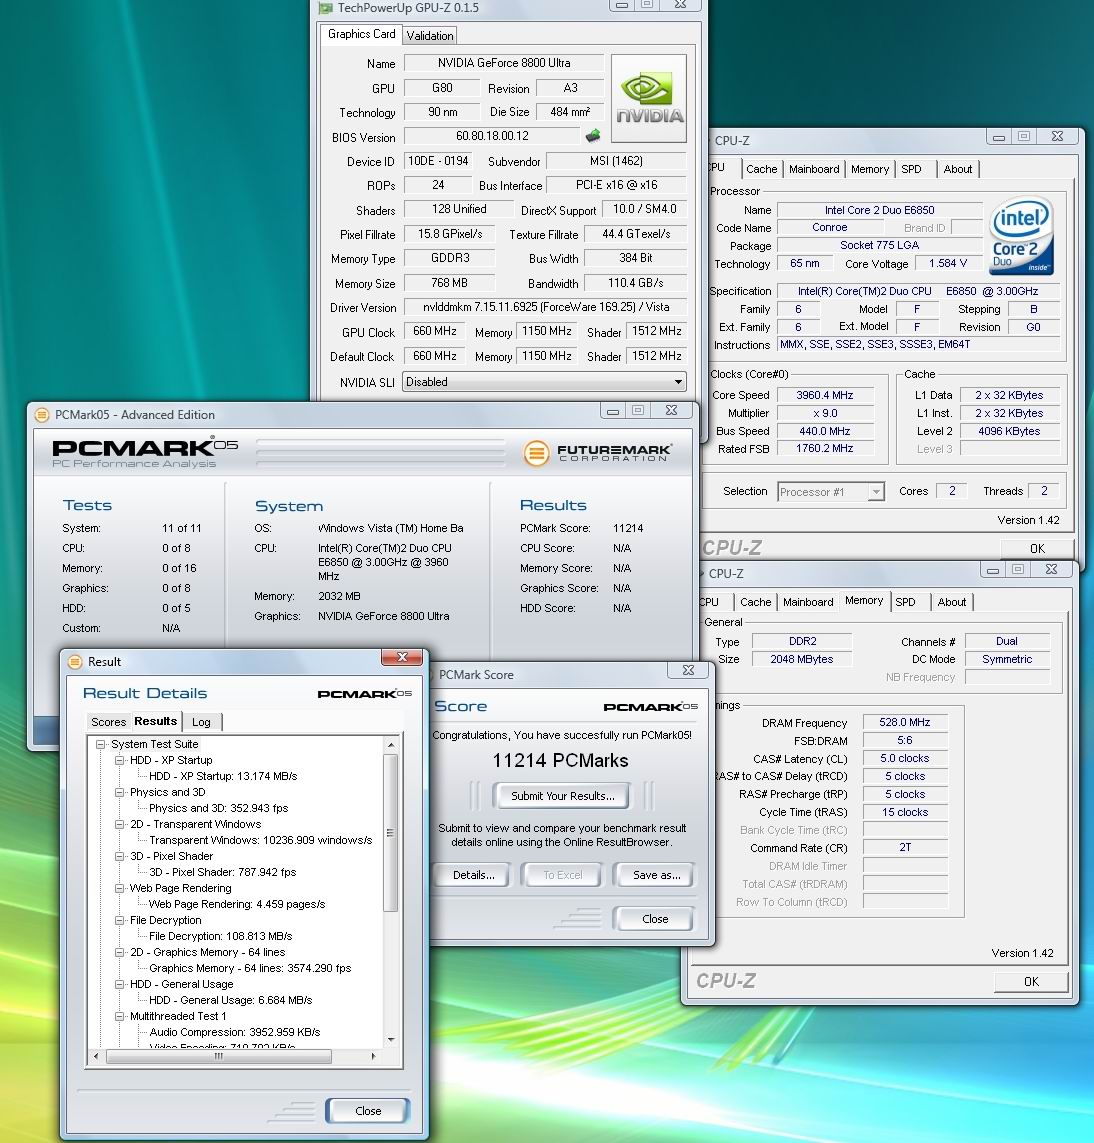The image size is (1094, 1143).
Task: Click the GPU-Z title bar icon
Action: pos(325,8)
